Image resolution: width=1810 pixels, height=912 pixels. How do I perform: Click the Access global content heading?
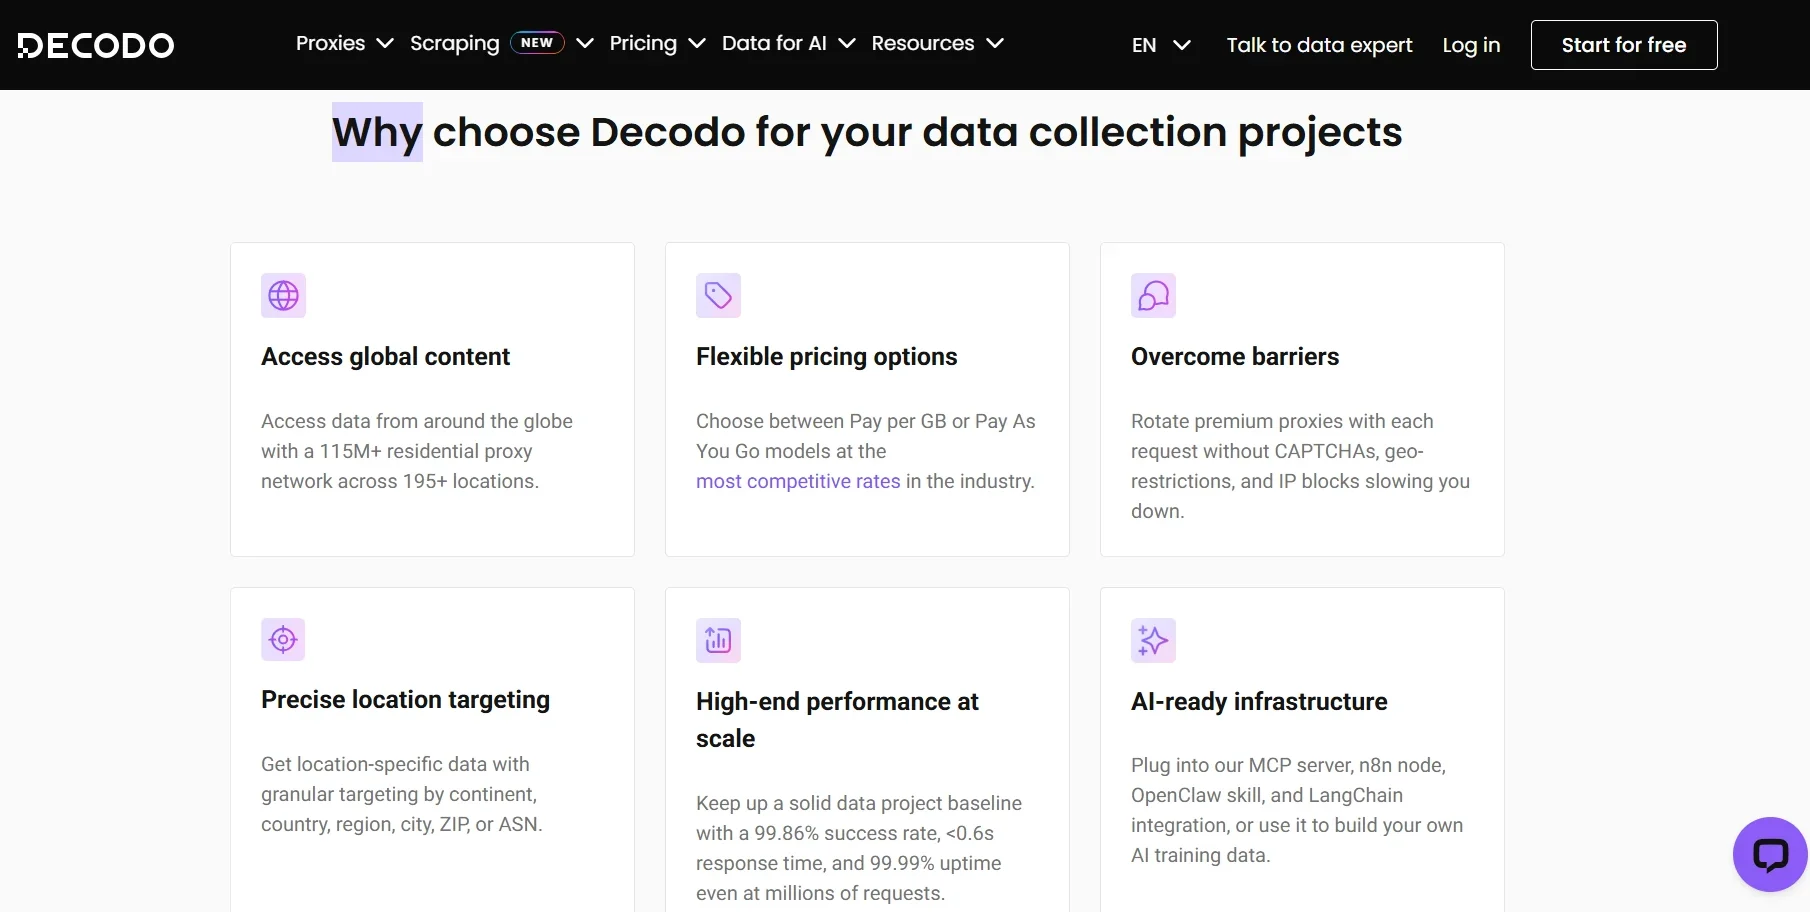(x=385, y=357)
